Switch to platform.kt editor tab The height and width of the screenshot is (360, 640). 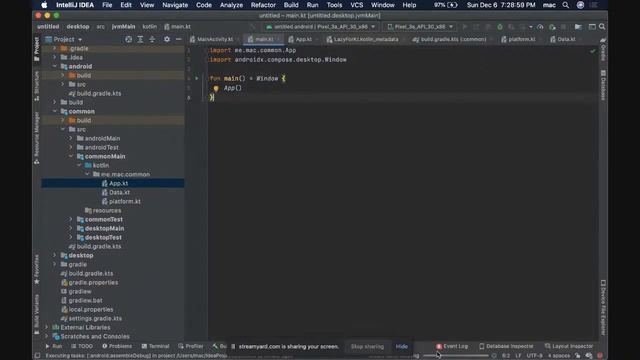tap(521, 39)
